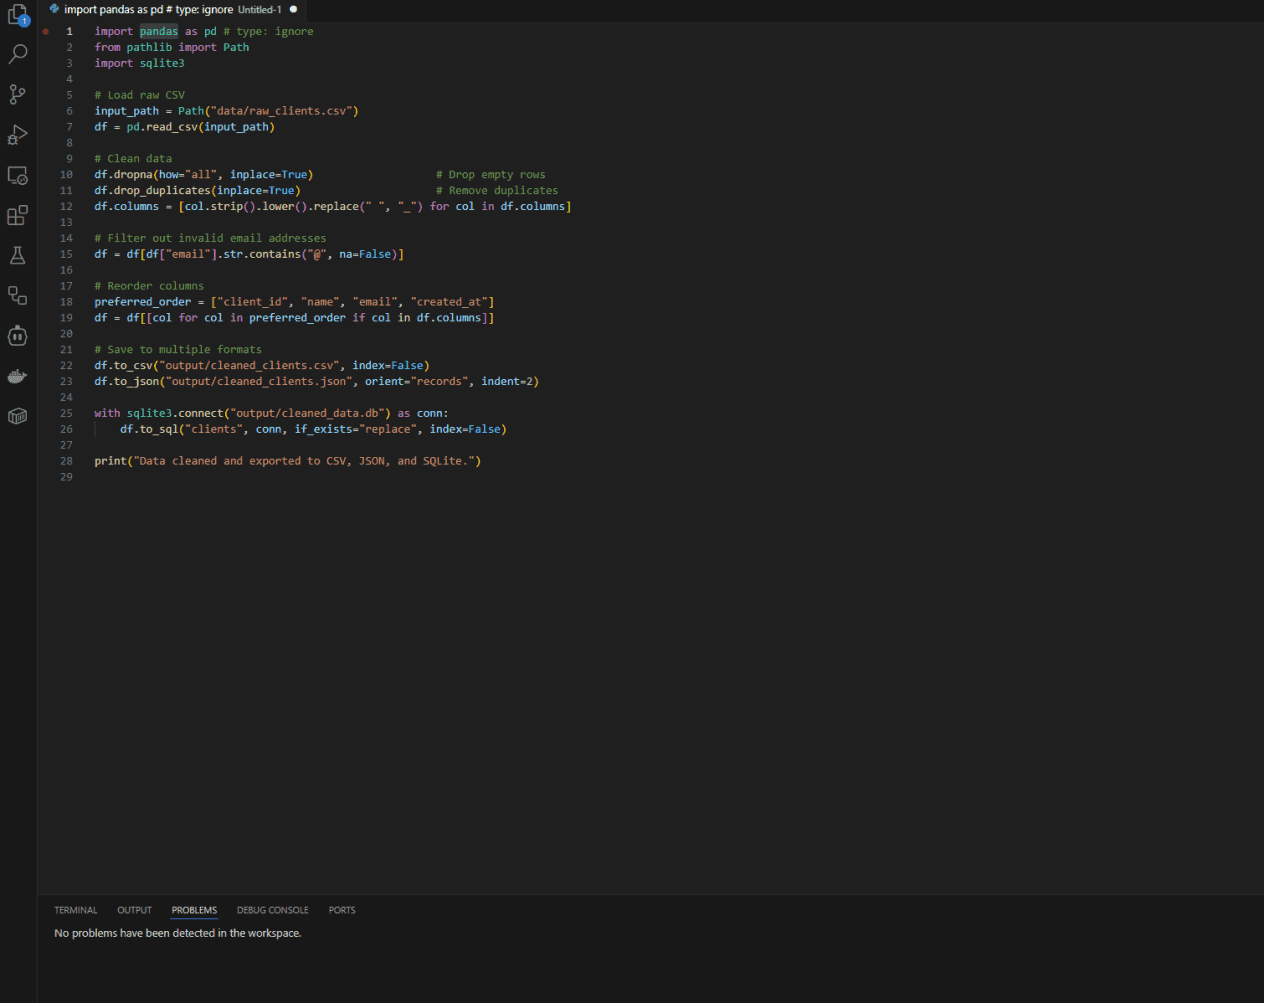Click 'No problems have been detected' message

coord(178,933)
